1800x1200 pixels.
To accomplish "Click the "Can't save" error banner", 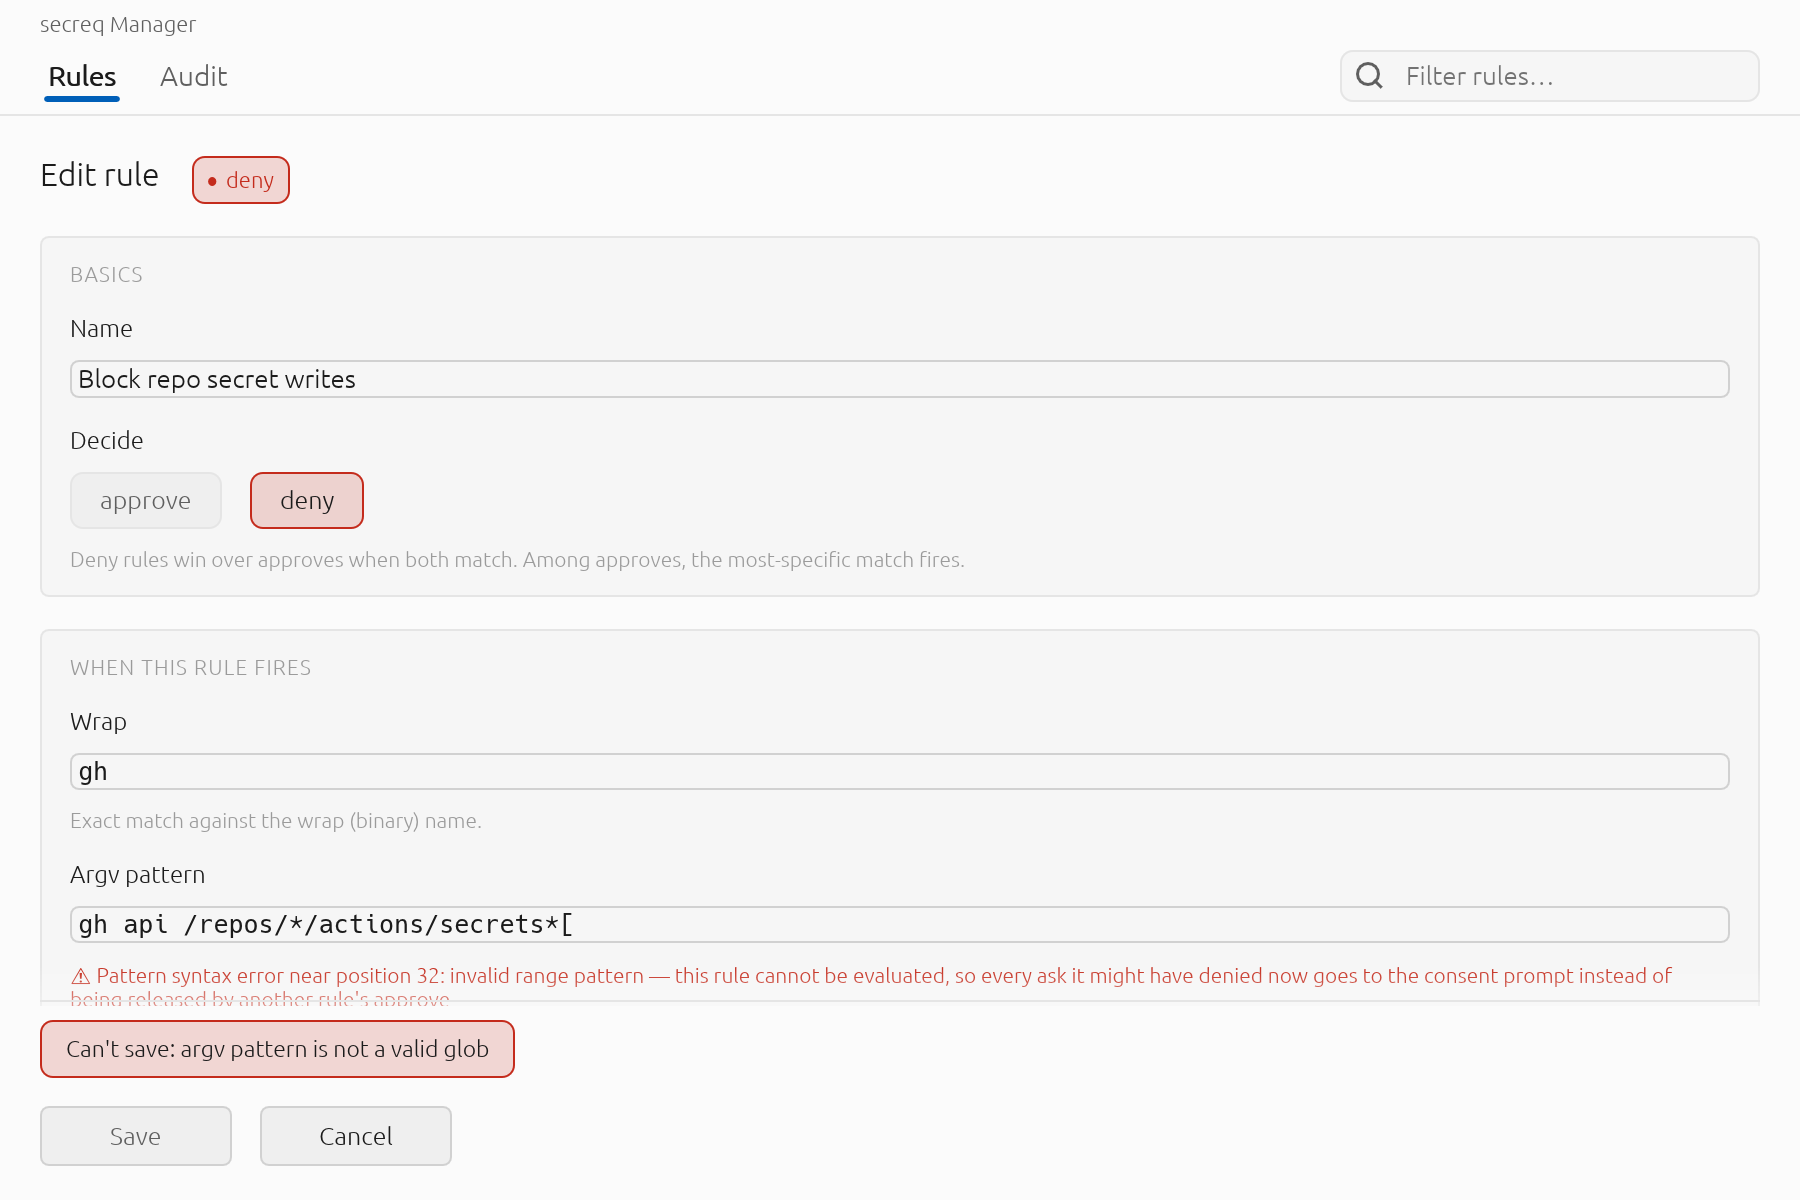I will pyautogui.click(x=278, y=1049).
